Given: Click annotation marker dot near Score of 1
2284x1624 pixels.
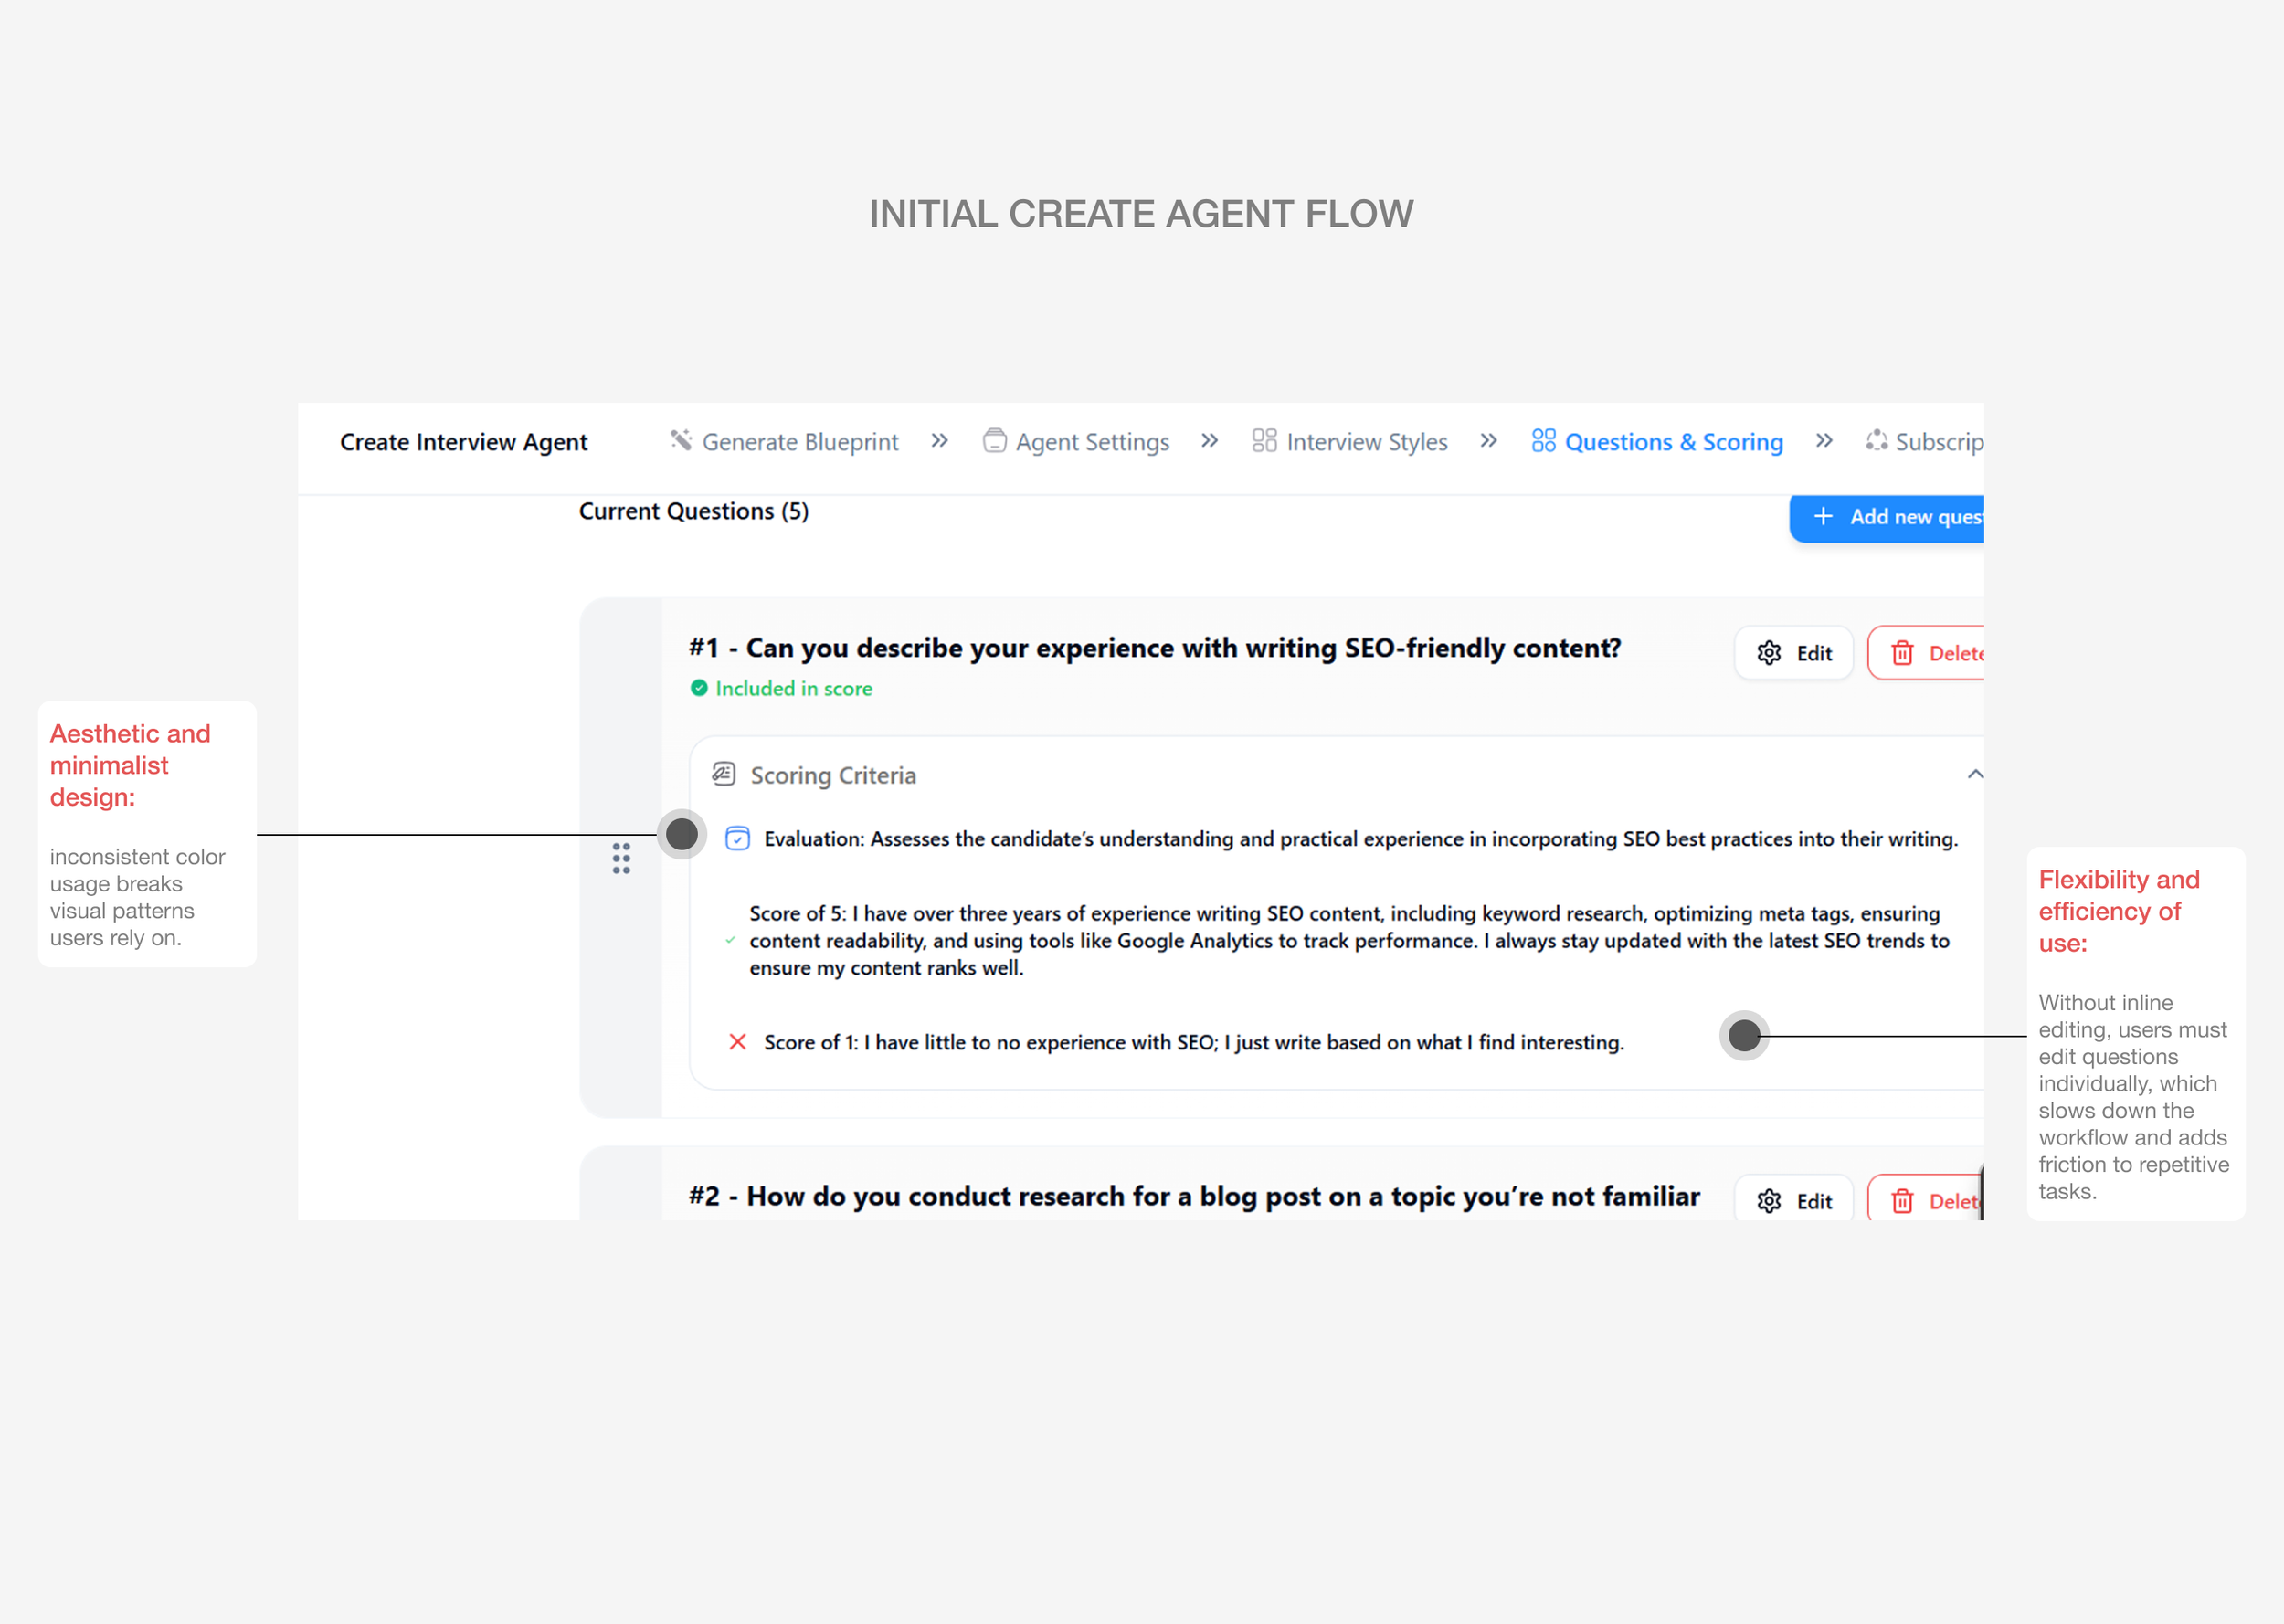Looking at the screenshot, I should point(1744,1035).
